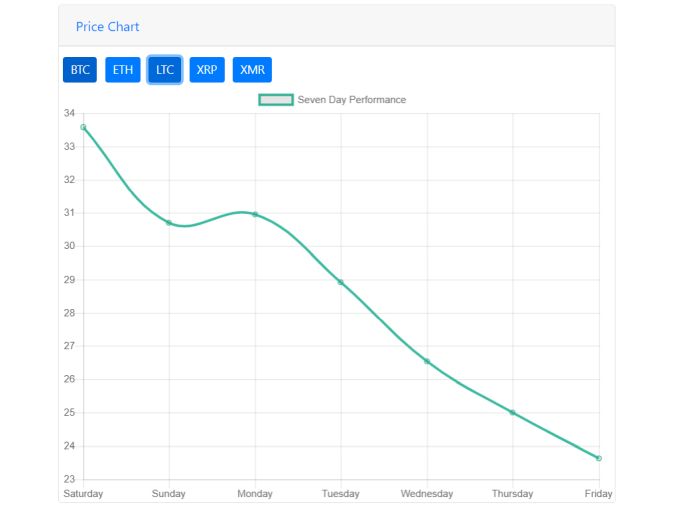Click the Tuesday axis label

click(341, 494)
